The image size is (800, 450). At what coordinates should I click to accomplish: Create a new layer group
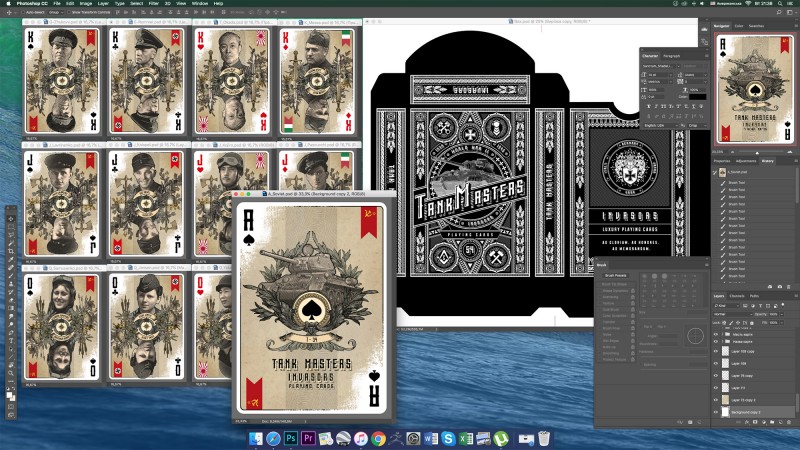(x=772, y=422)
